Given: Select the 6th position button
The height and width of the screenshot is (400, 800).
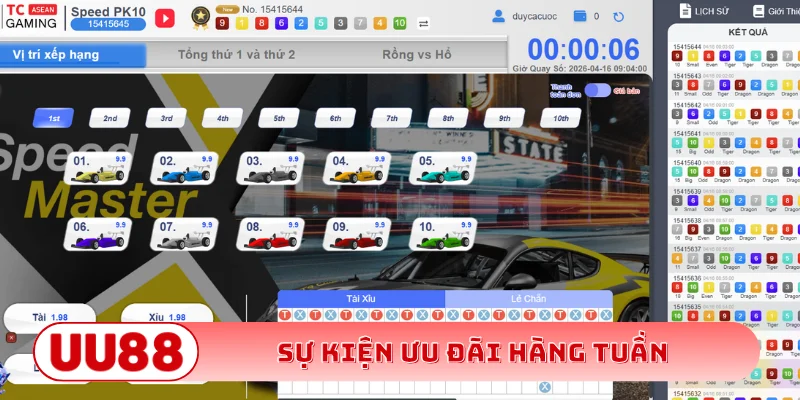Looking at the screenshot, I should tap(335, 118).
